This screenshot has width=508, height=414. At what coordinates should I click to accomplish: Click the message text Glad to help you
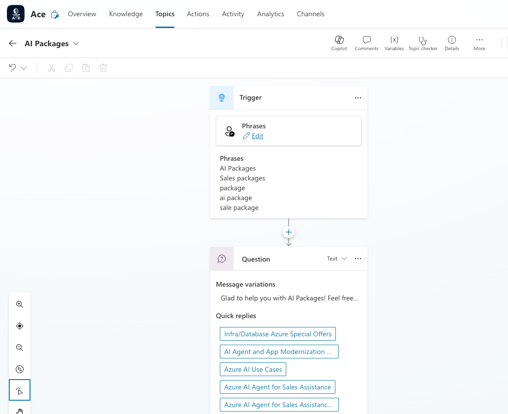(289, 298)
